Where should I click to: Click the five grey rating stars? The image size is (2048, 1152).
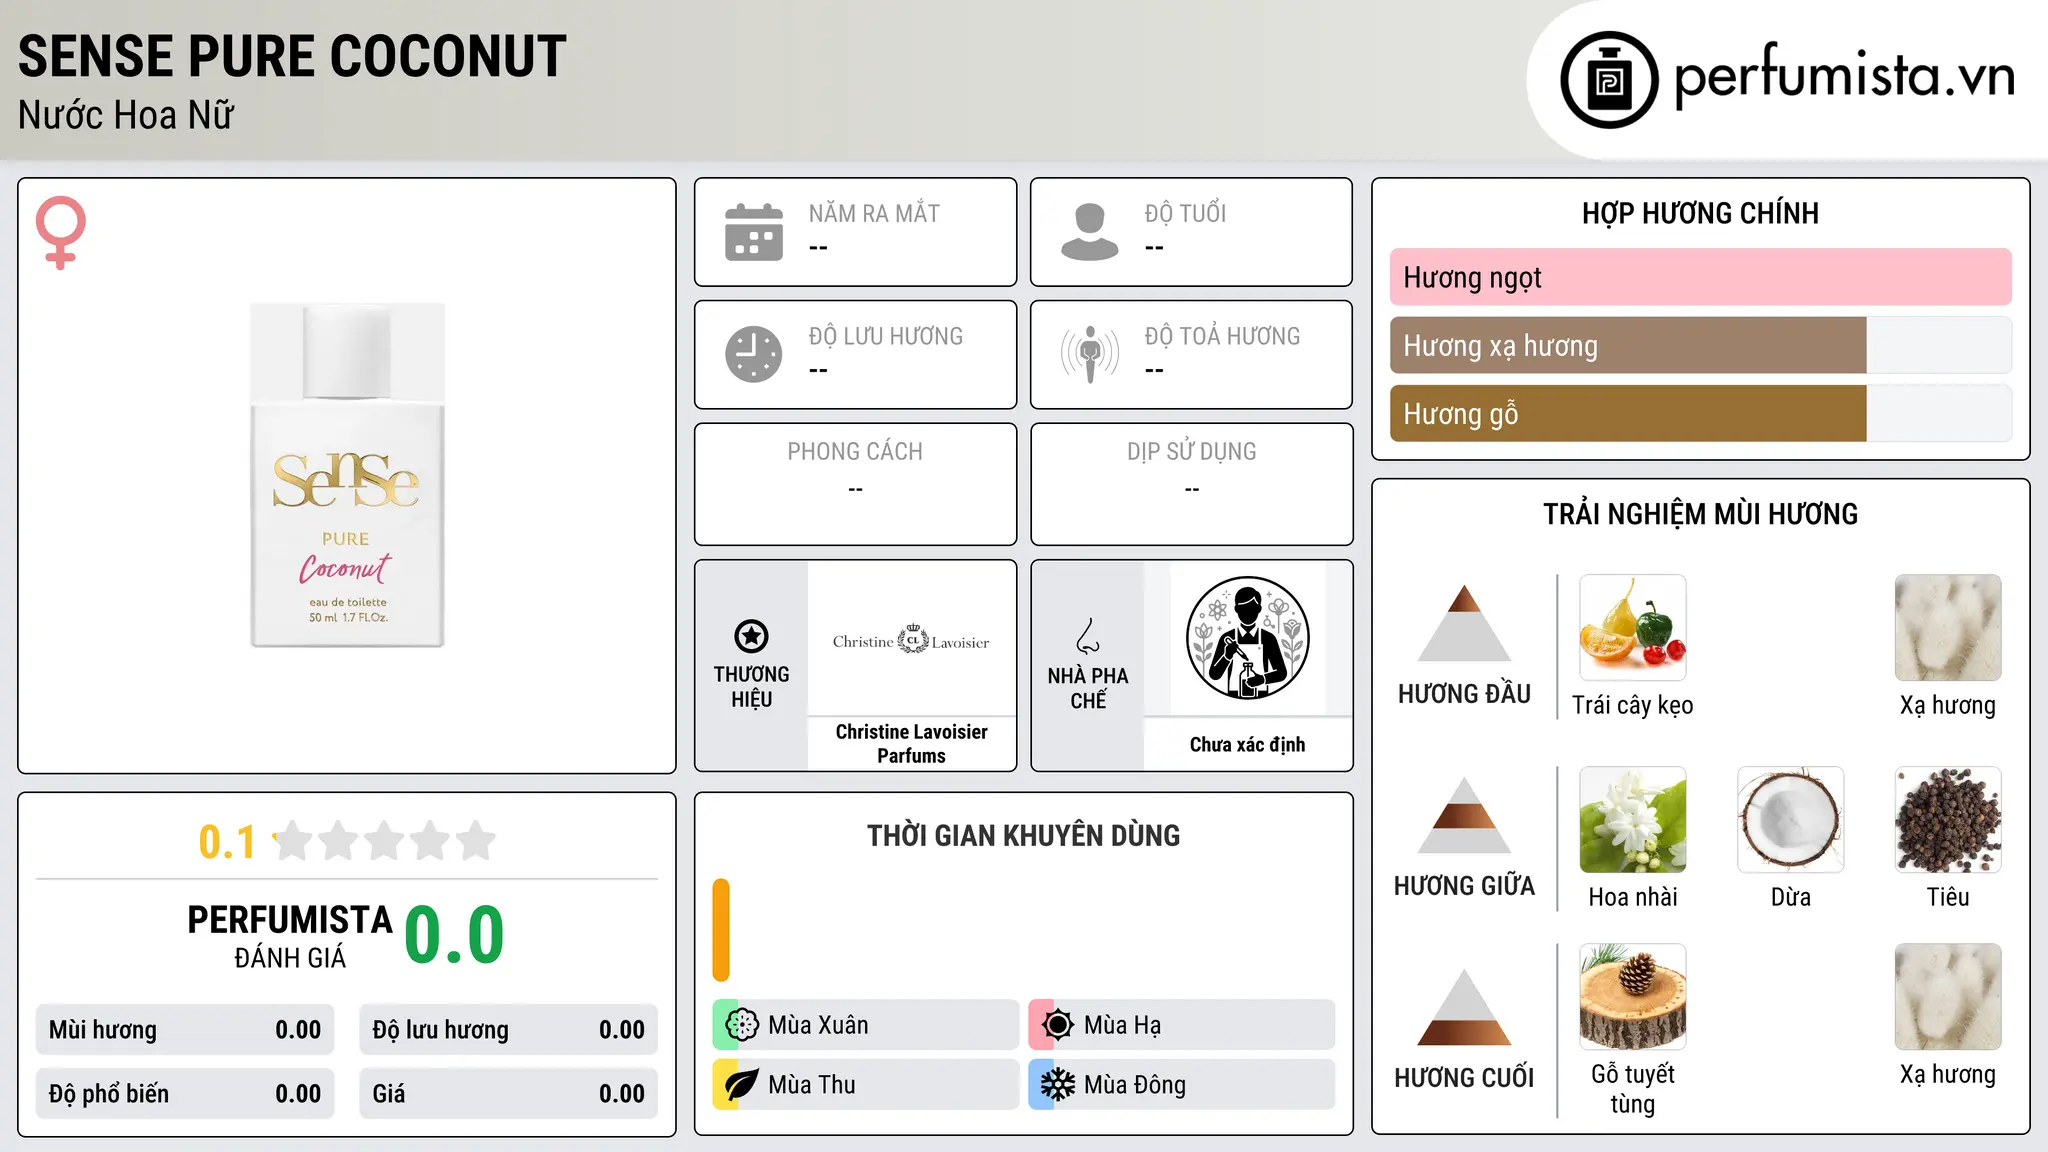(384, 841)
